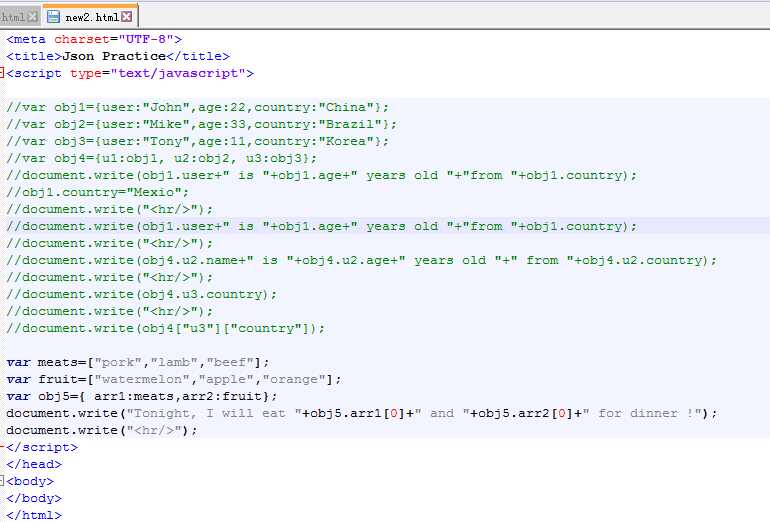Viewport: 770px width, 522px height.
Task: Click the var fruit array line
Action: coord(173,379)
